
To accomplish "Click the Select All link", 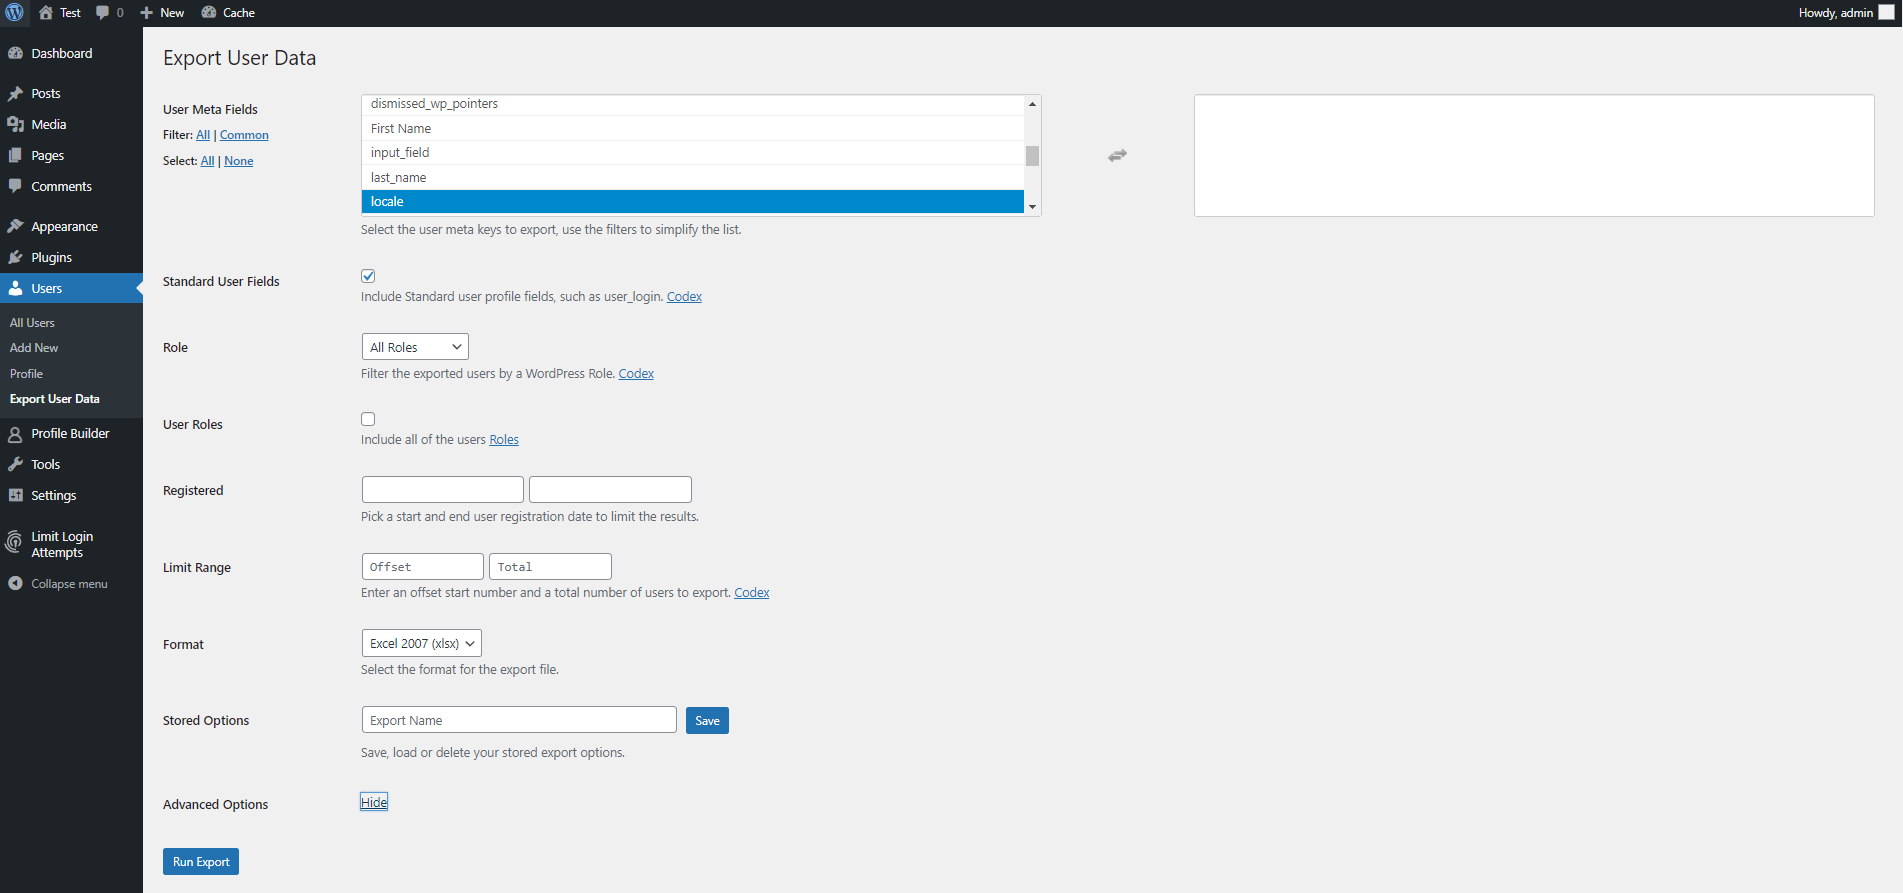I will click(x=207, y=161).
